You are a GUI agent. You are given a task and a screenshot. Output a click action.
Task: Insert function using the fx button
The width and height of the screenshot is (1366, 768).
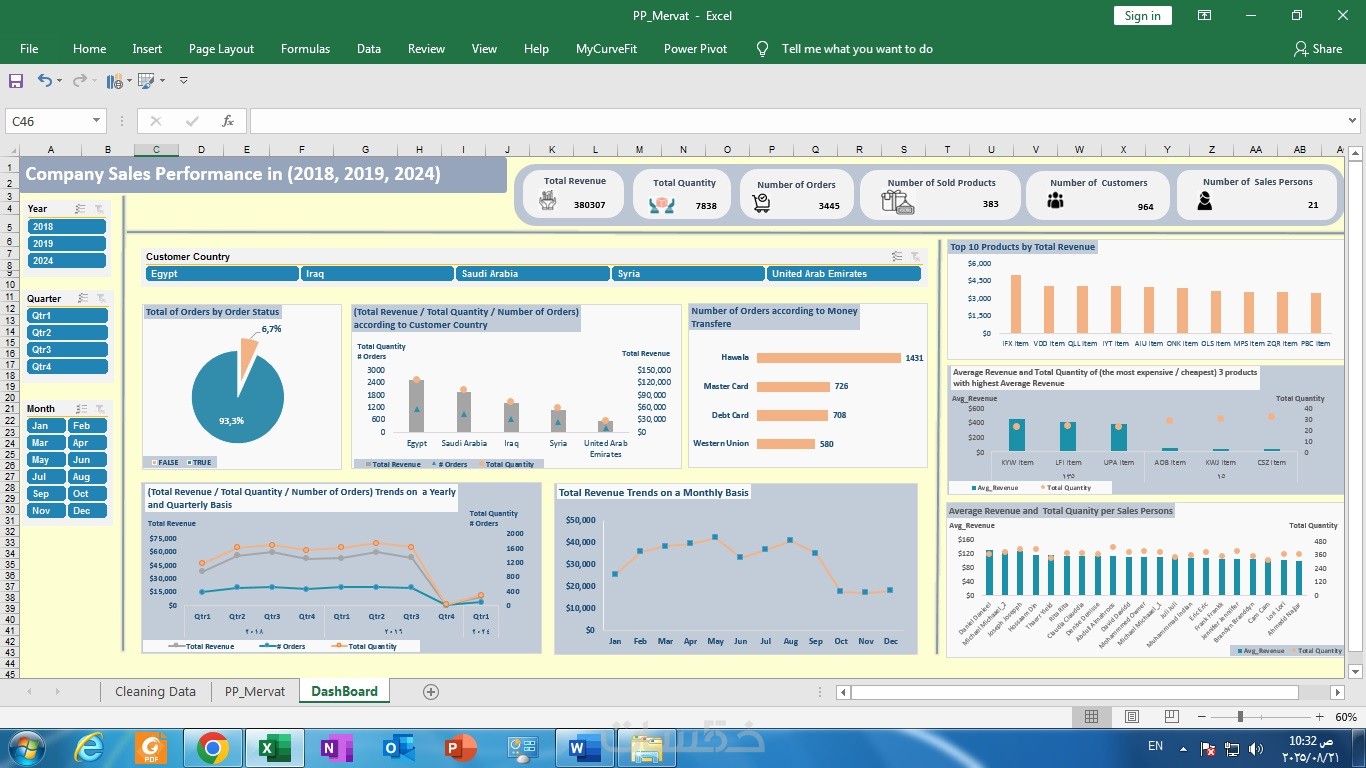(x=228, y=121)
